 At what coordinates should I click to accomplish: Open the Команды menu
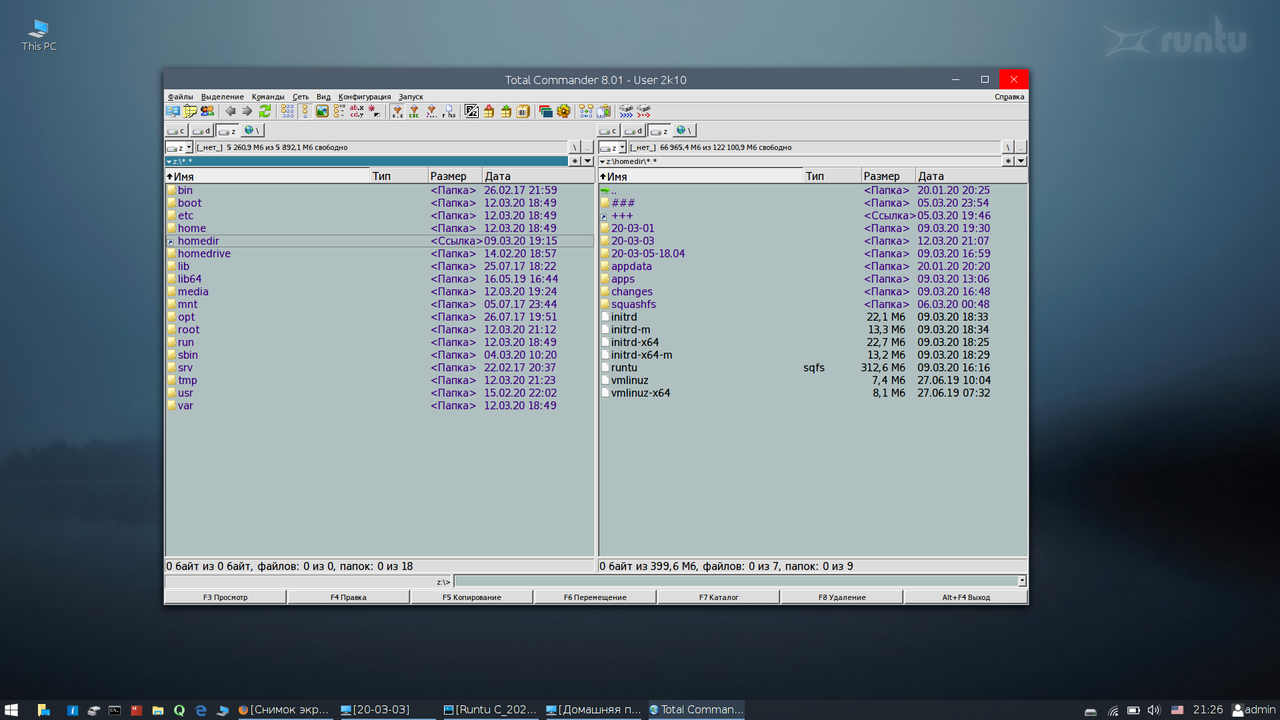click(268, 97)
